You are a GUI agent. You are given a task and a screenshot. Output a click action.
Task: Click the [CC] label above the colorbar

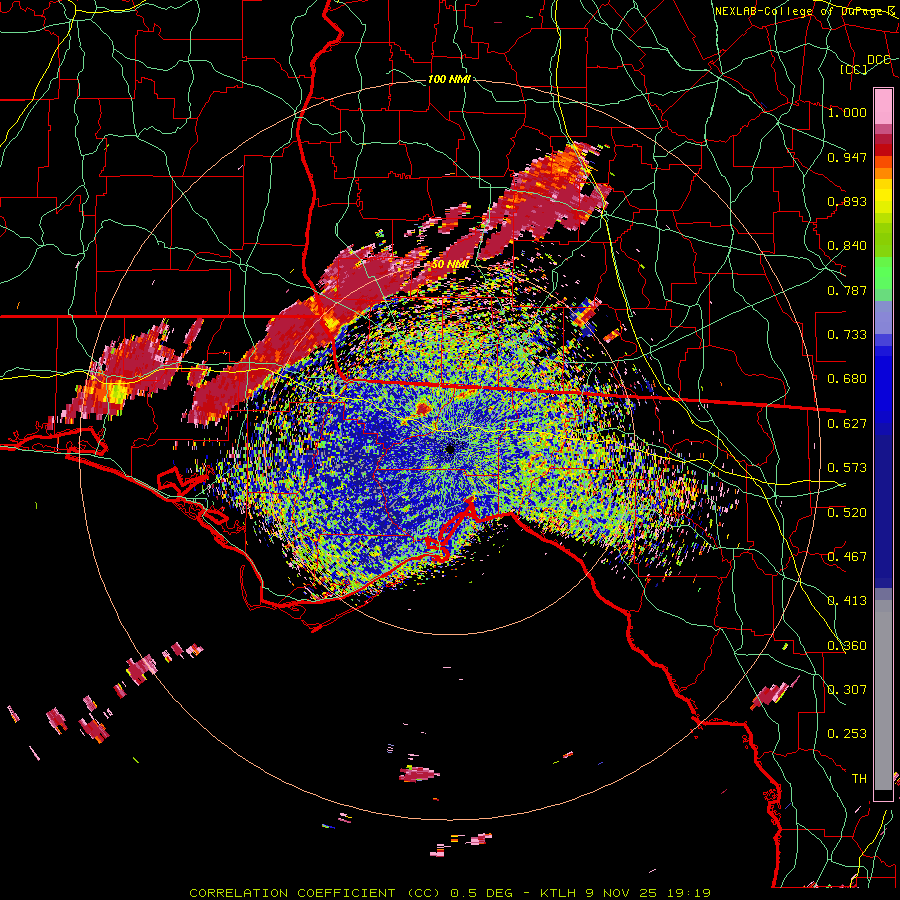tap(854, 69)
